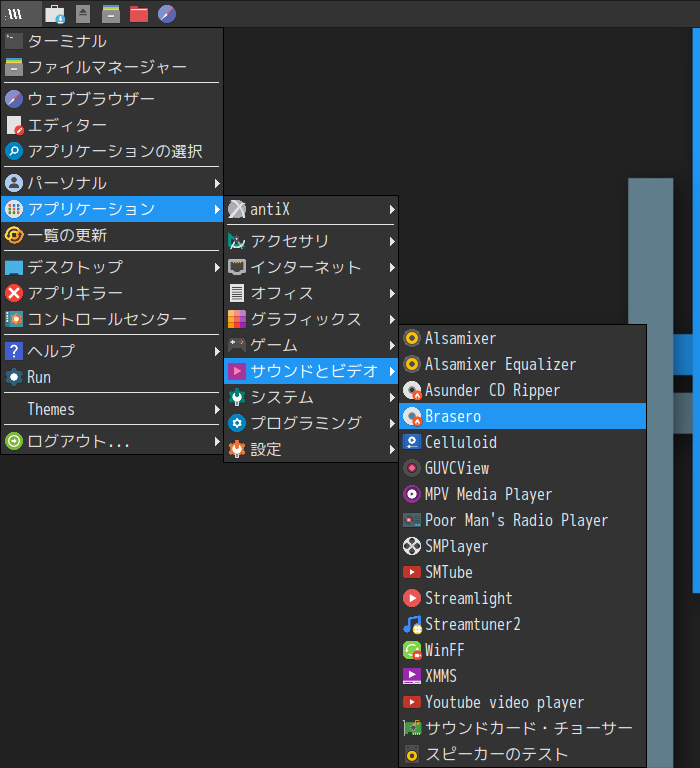The width and height of the screenshot is (700, 768).
Task: Open ファイルマネージャー menu entry
Action: click(x=112, y=67)
